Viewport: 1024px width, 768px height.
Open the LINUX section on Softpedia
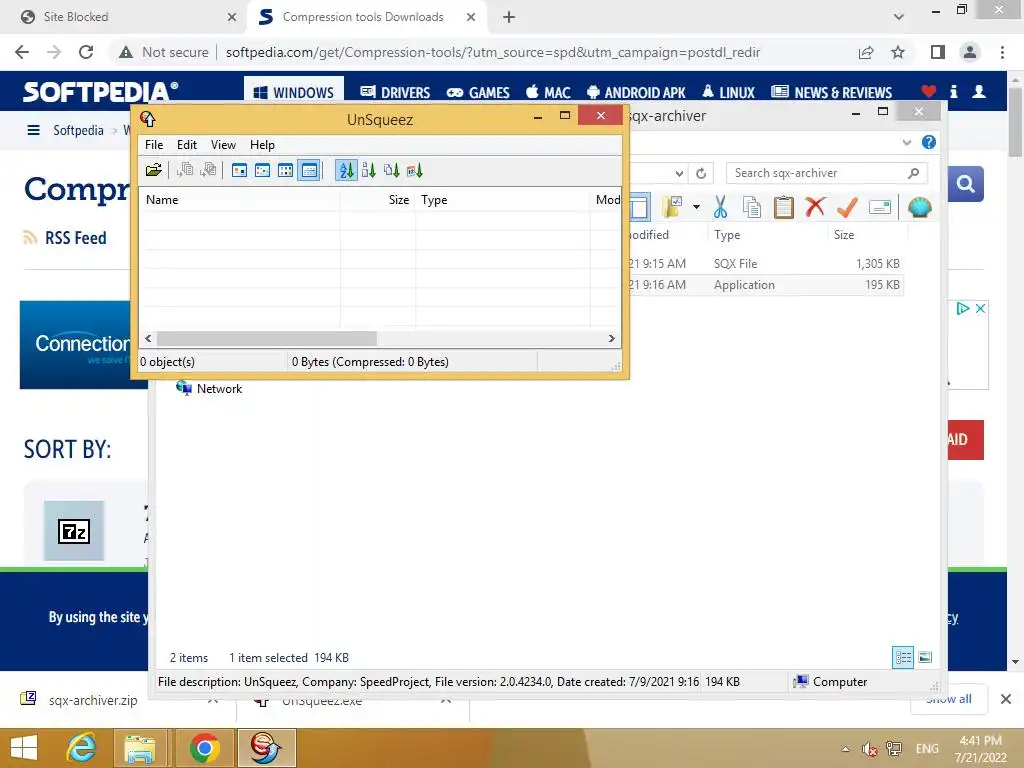point(728,92)
